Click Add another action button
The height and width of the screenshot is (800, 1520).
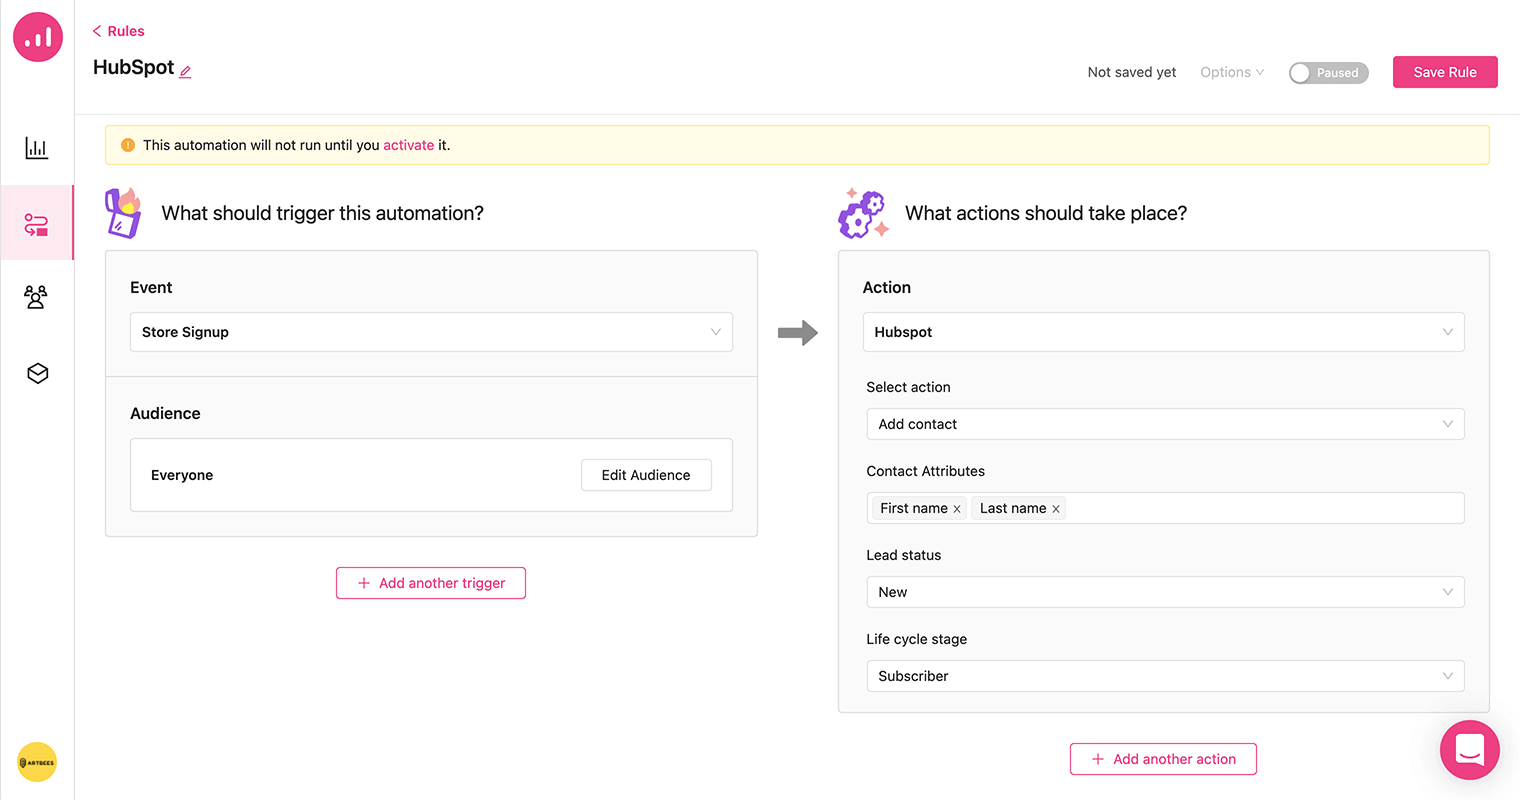click(1163, 759)
